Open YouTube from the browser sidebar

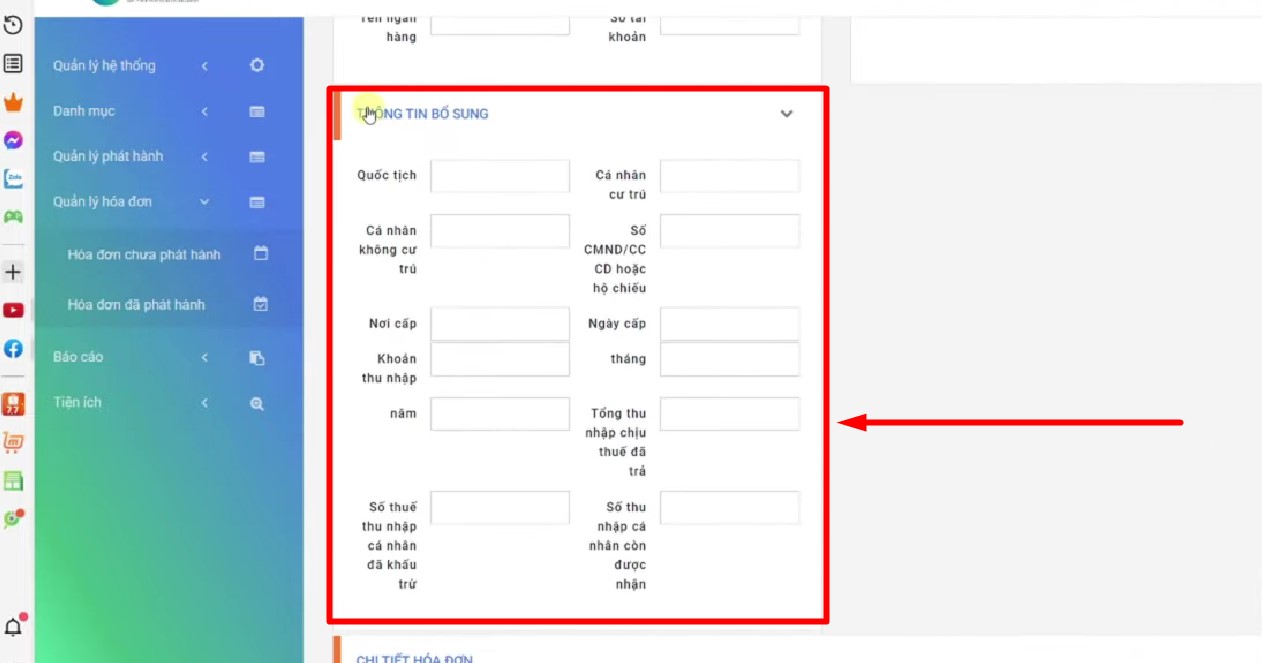(13, 310)
